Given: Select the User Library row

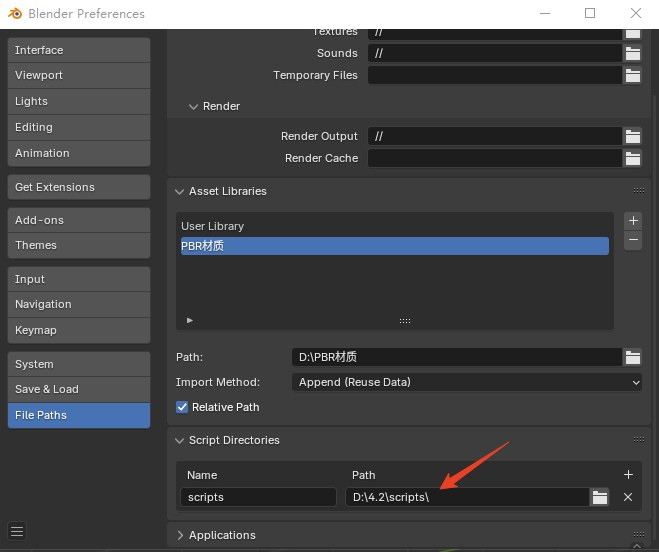Looking at the screenshot, I should (395, 226).
